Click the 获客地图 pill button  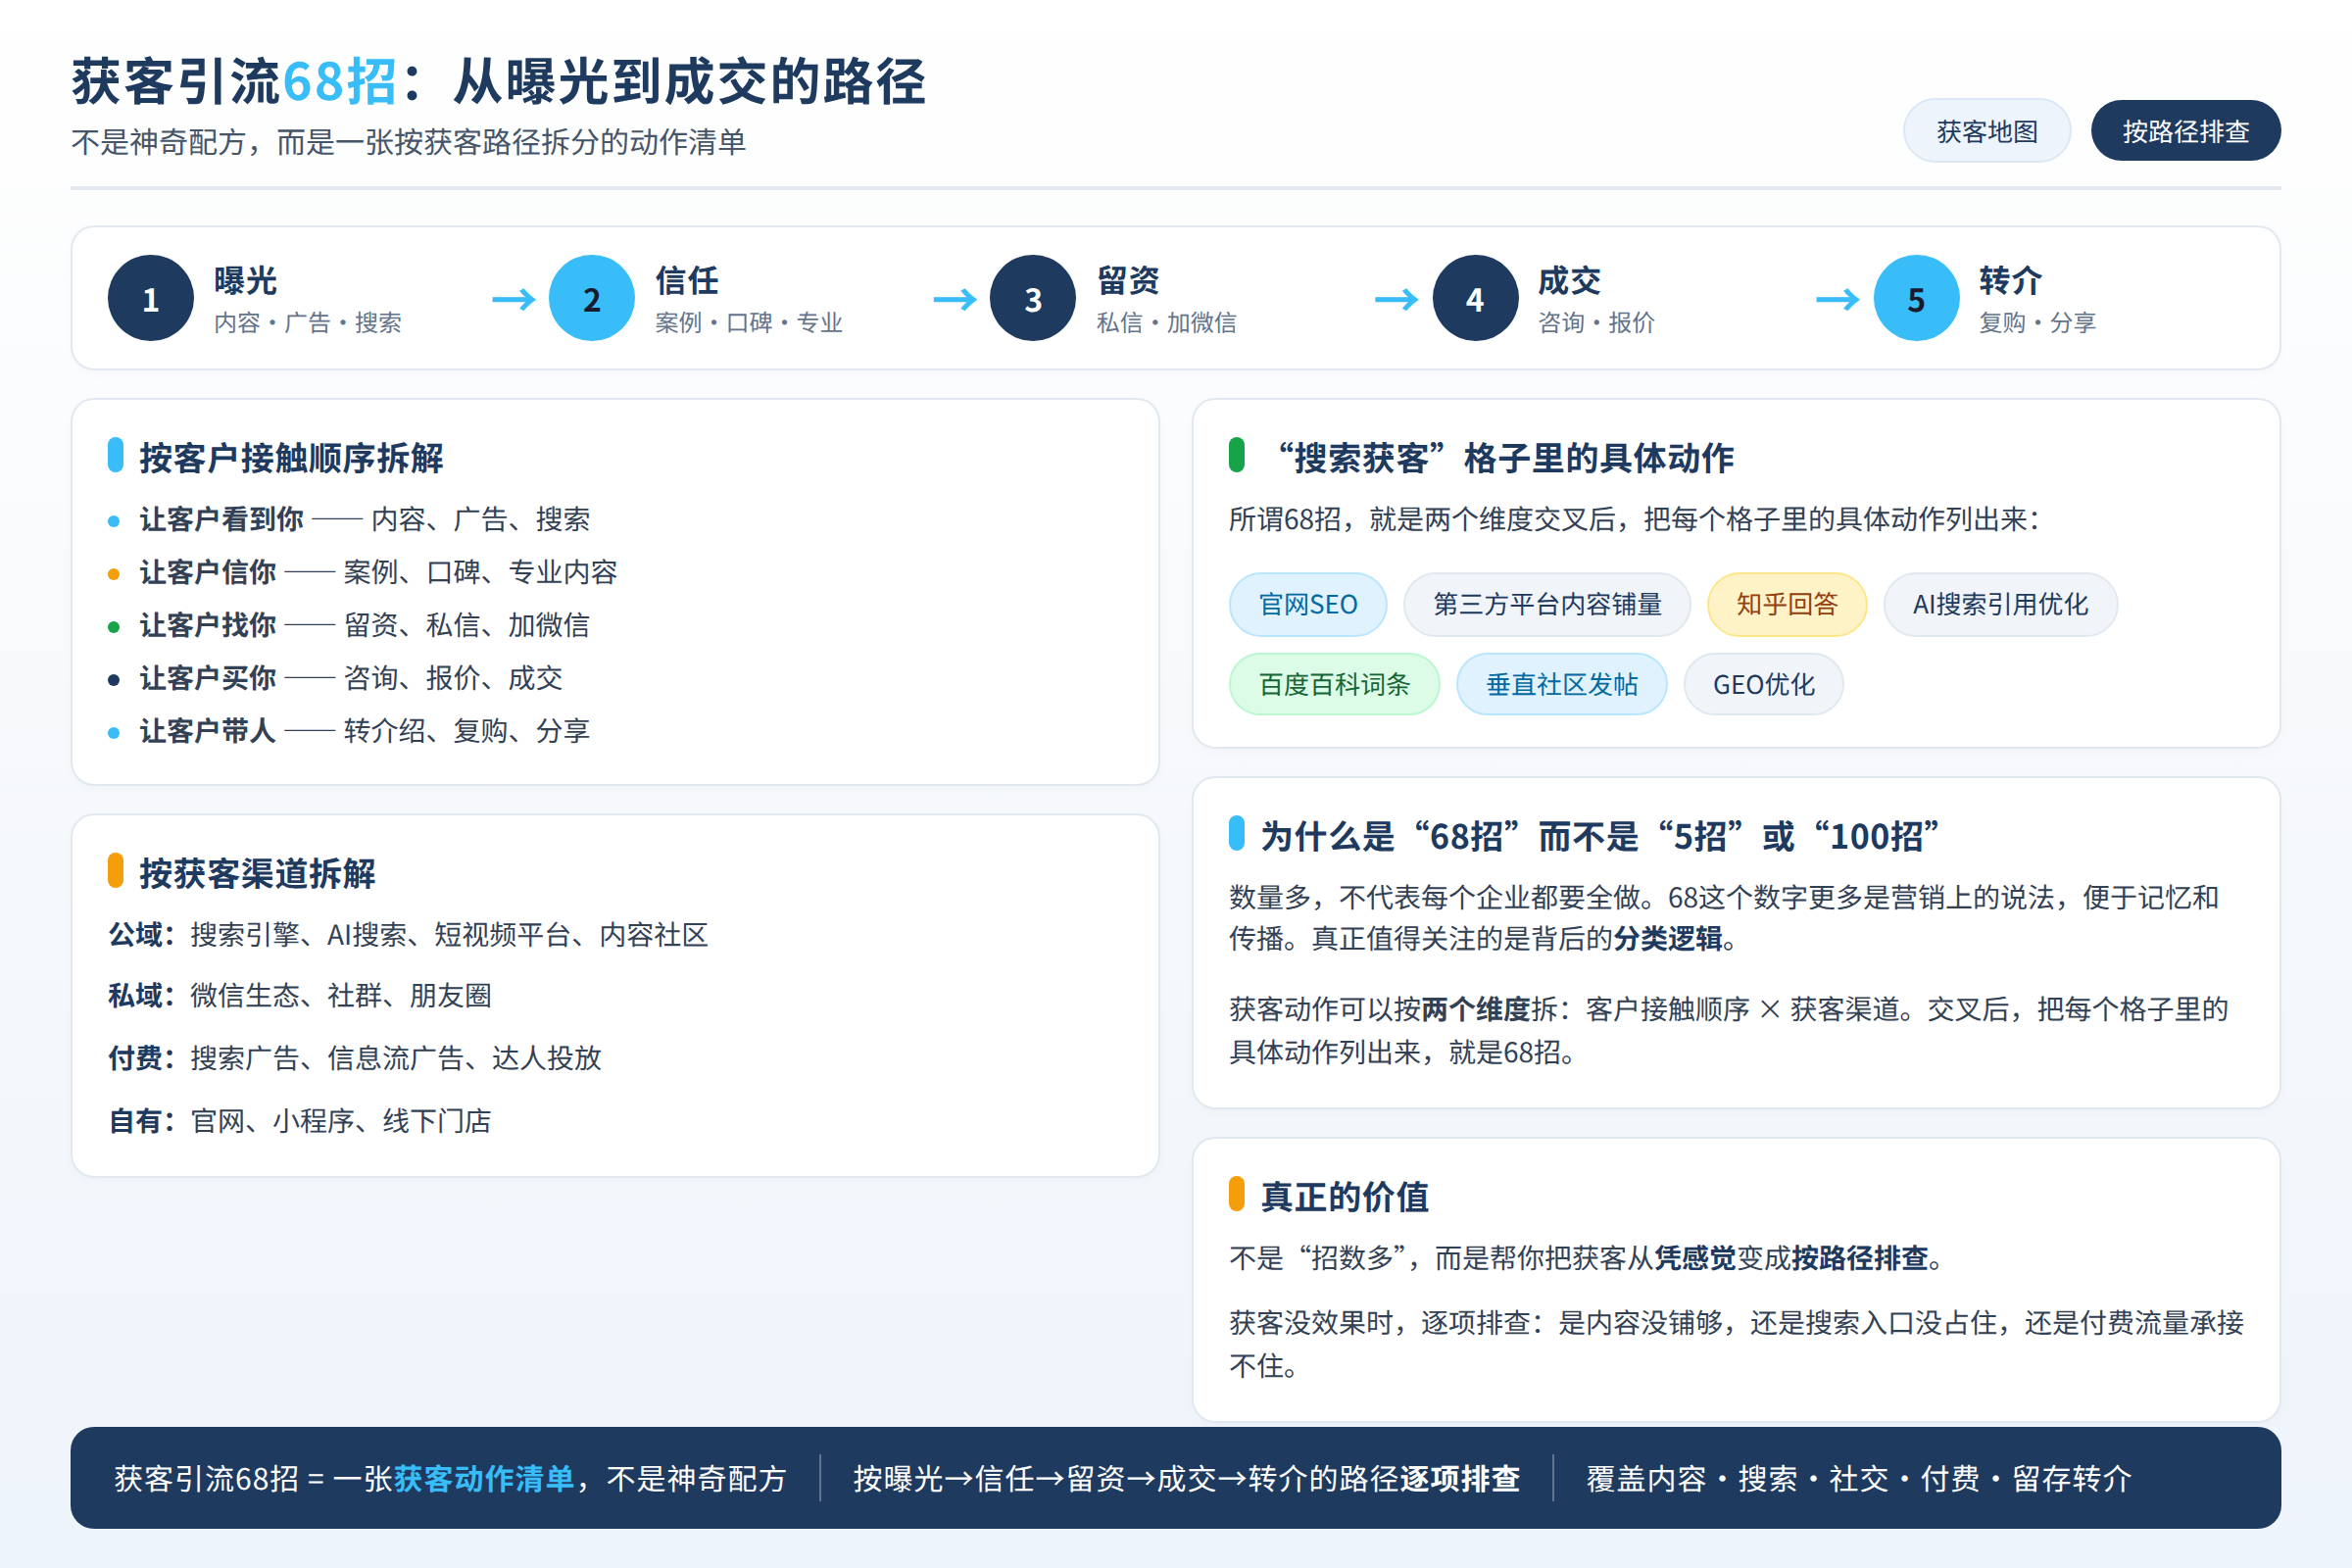(x=1986, y=131)
